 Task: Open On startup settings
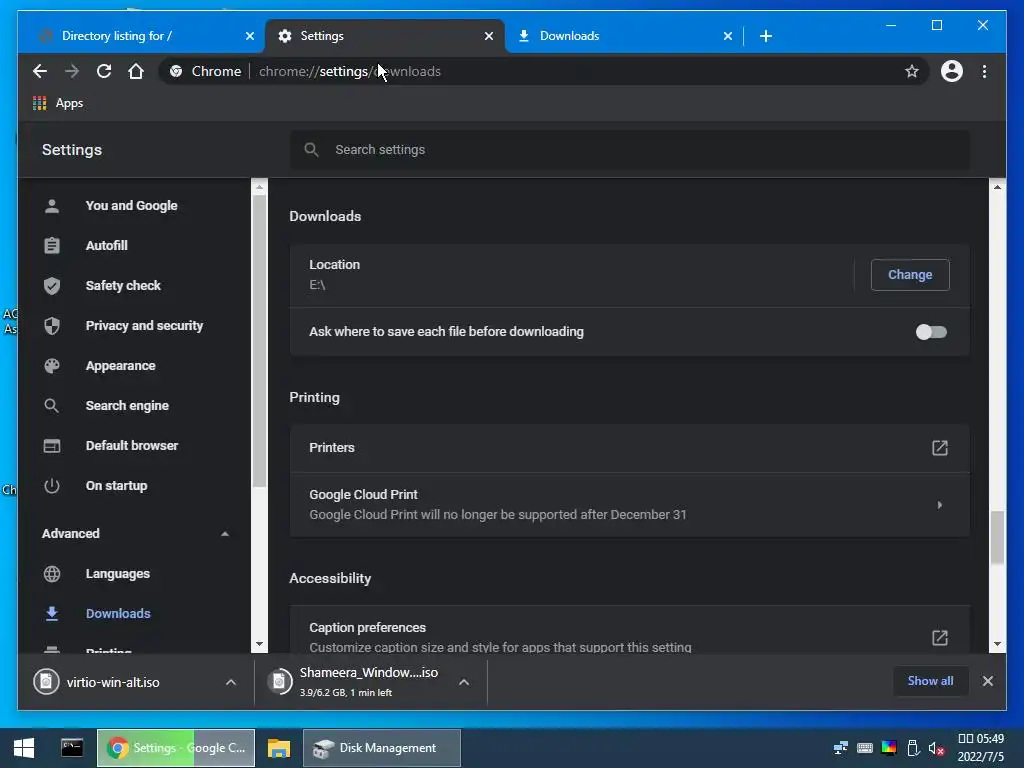[x=116, y=486]
